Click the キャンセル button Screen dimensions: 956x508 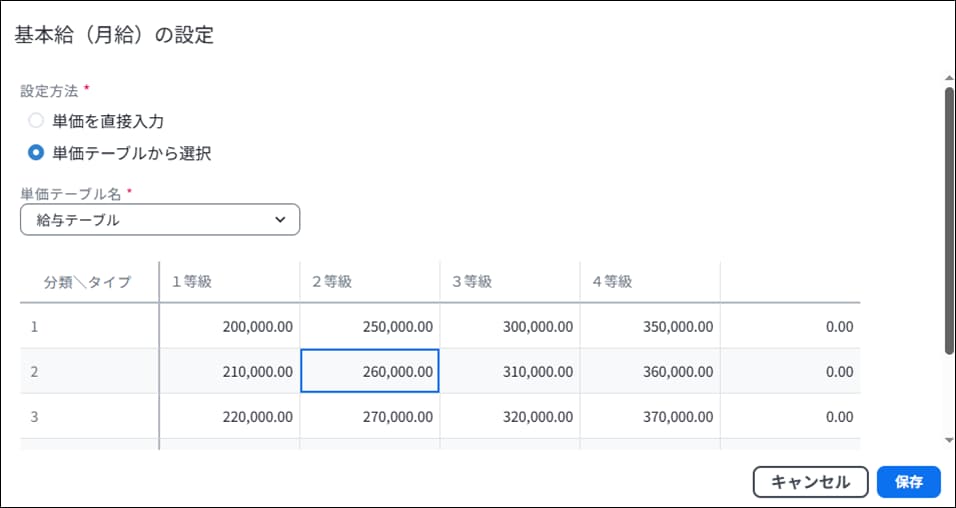[810, 482]
